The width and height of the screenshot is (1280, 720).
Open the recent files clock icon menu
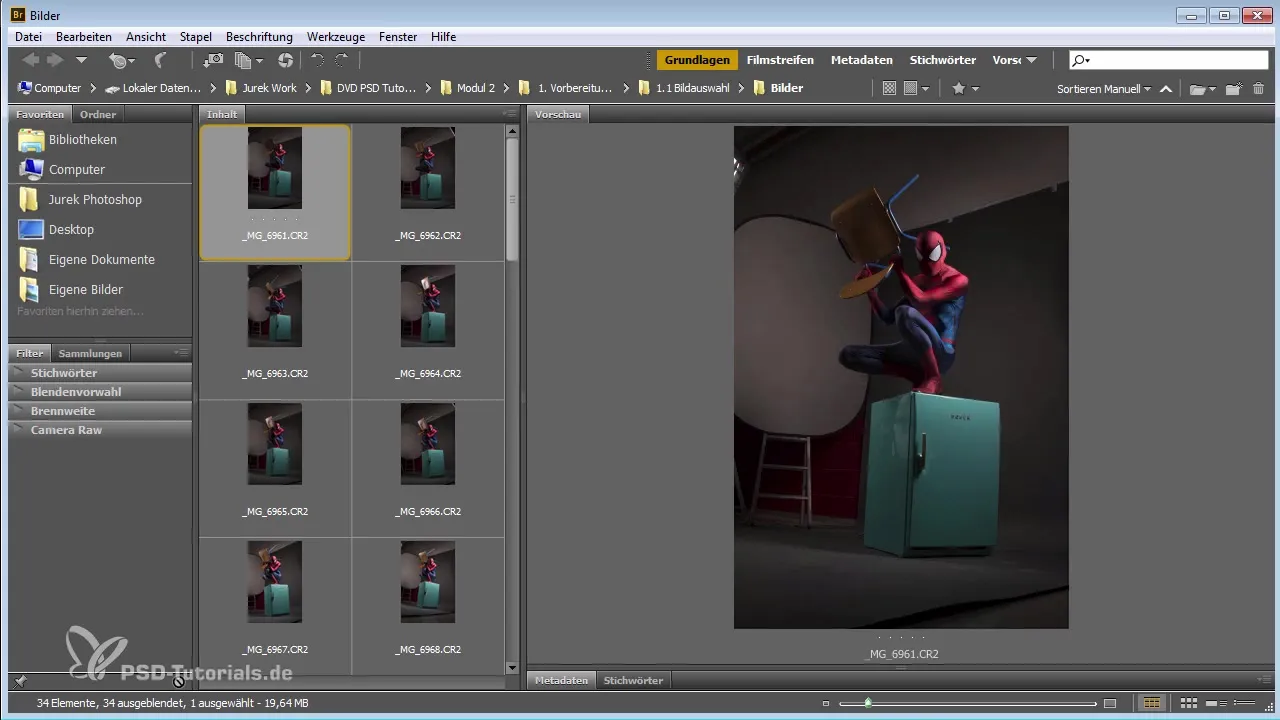(122, 60)
